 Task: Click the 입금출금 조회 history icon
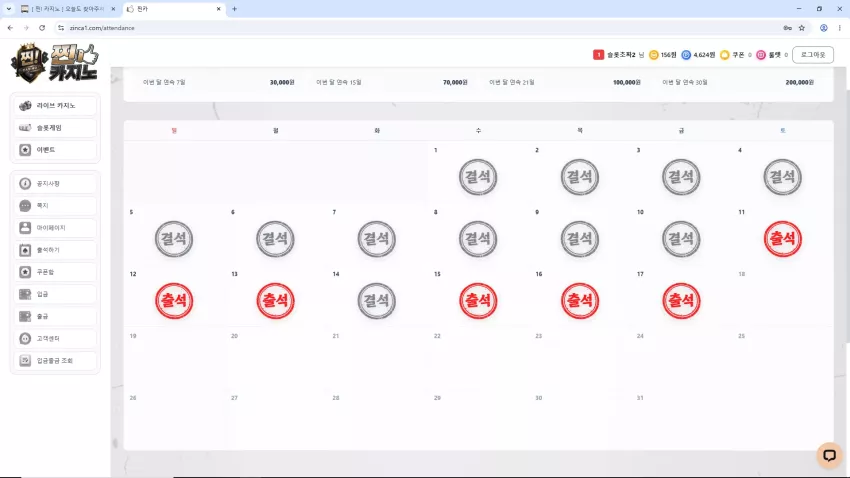[x=25, y=360]
